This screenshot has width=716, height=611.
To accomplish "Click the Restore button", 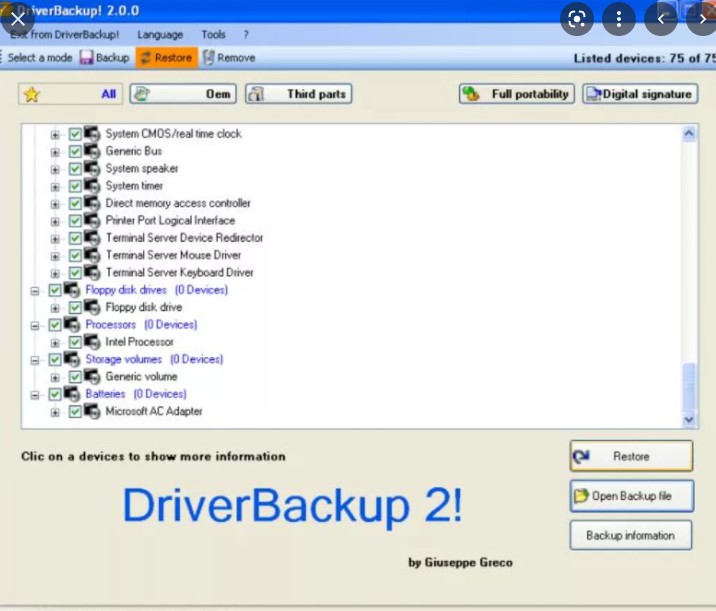I will [x=631, y=456].
